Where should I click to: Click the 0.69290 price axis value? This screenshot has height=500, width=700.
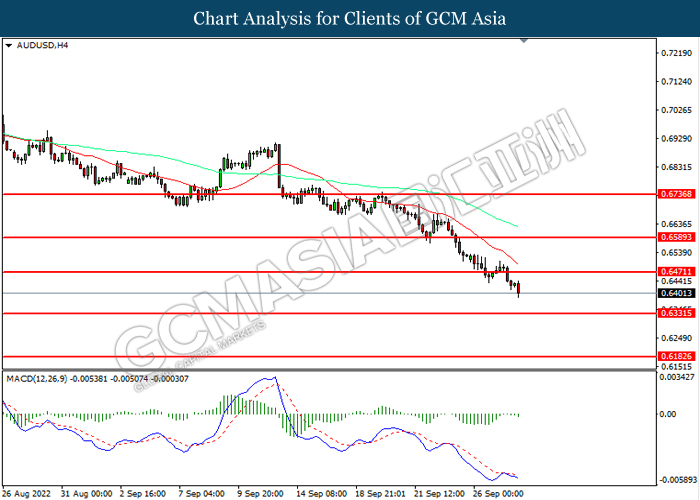pyautogui.click(x=677, y=139)
